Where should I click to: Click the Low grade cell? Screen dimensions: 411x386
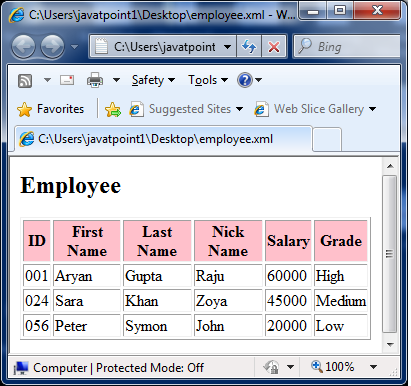tap(341, 326)
